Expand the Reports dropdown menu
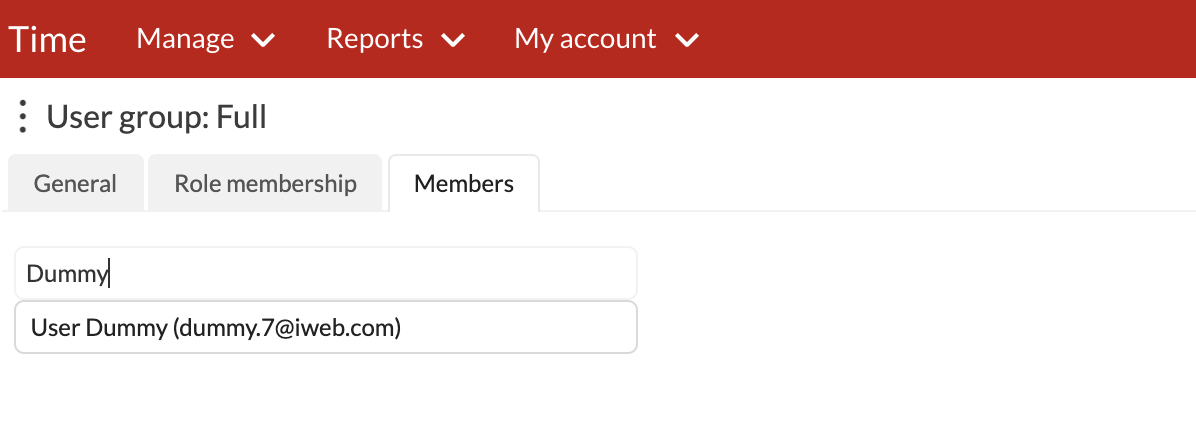Image resolution: width=1196 pixels, height=448 pixels. click(396, 39)
